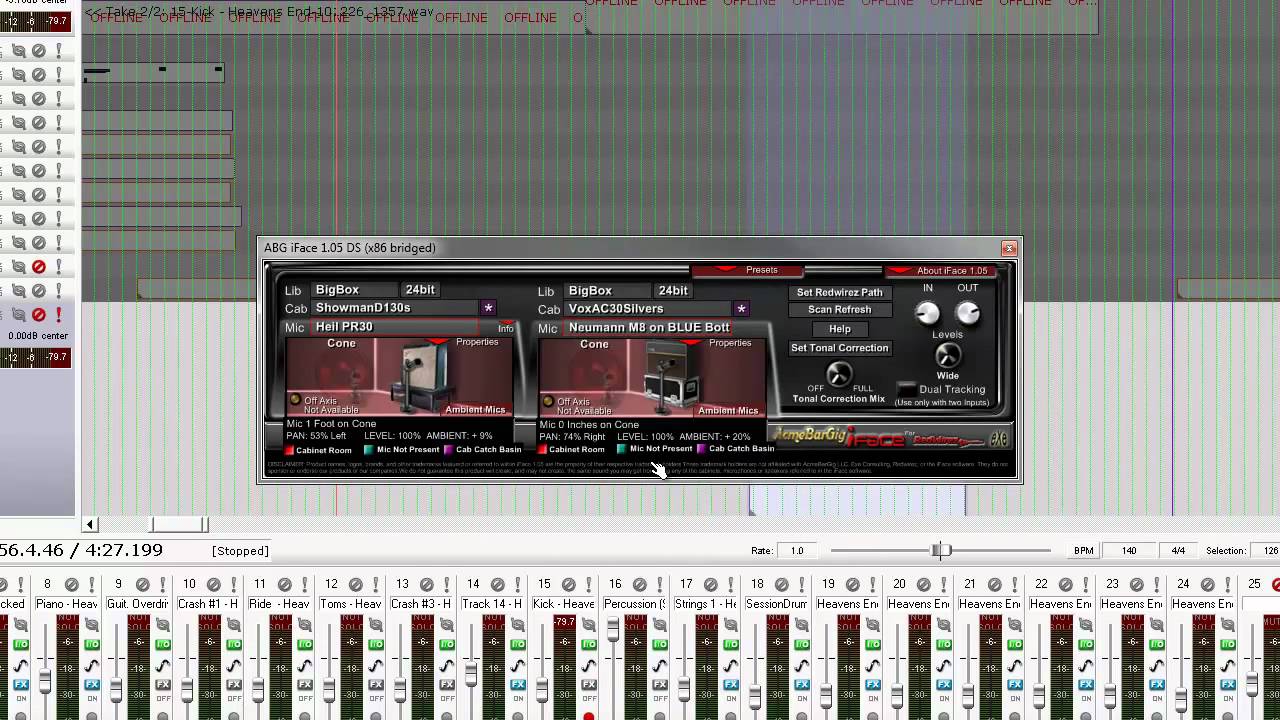The width and height of the screenshot is (1280, 720).
Task: Open Heil PR30 mic selector
Action: point(395,327)
